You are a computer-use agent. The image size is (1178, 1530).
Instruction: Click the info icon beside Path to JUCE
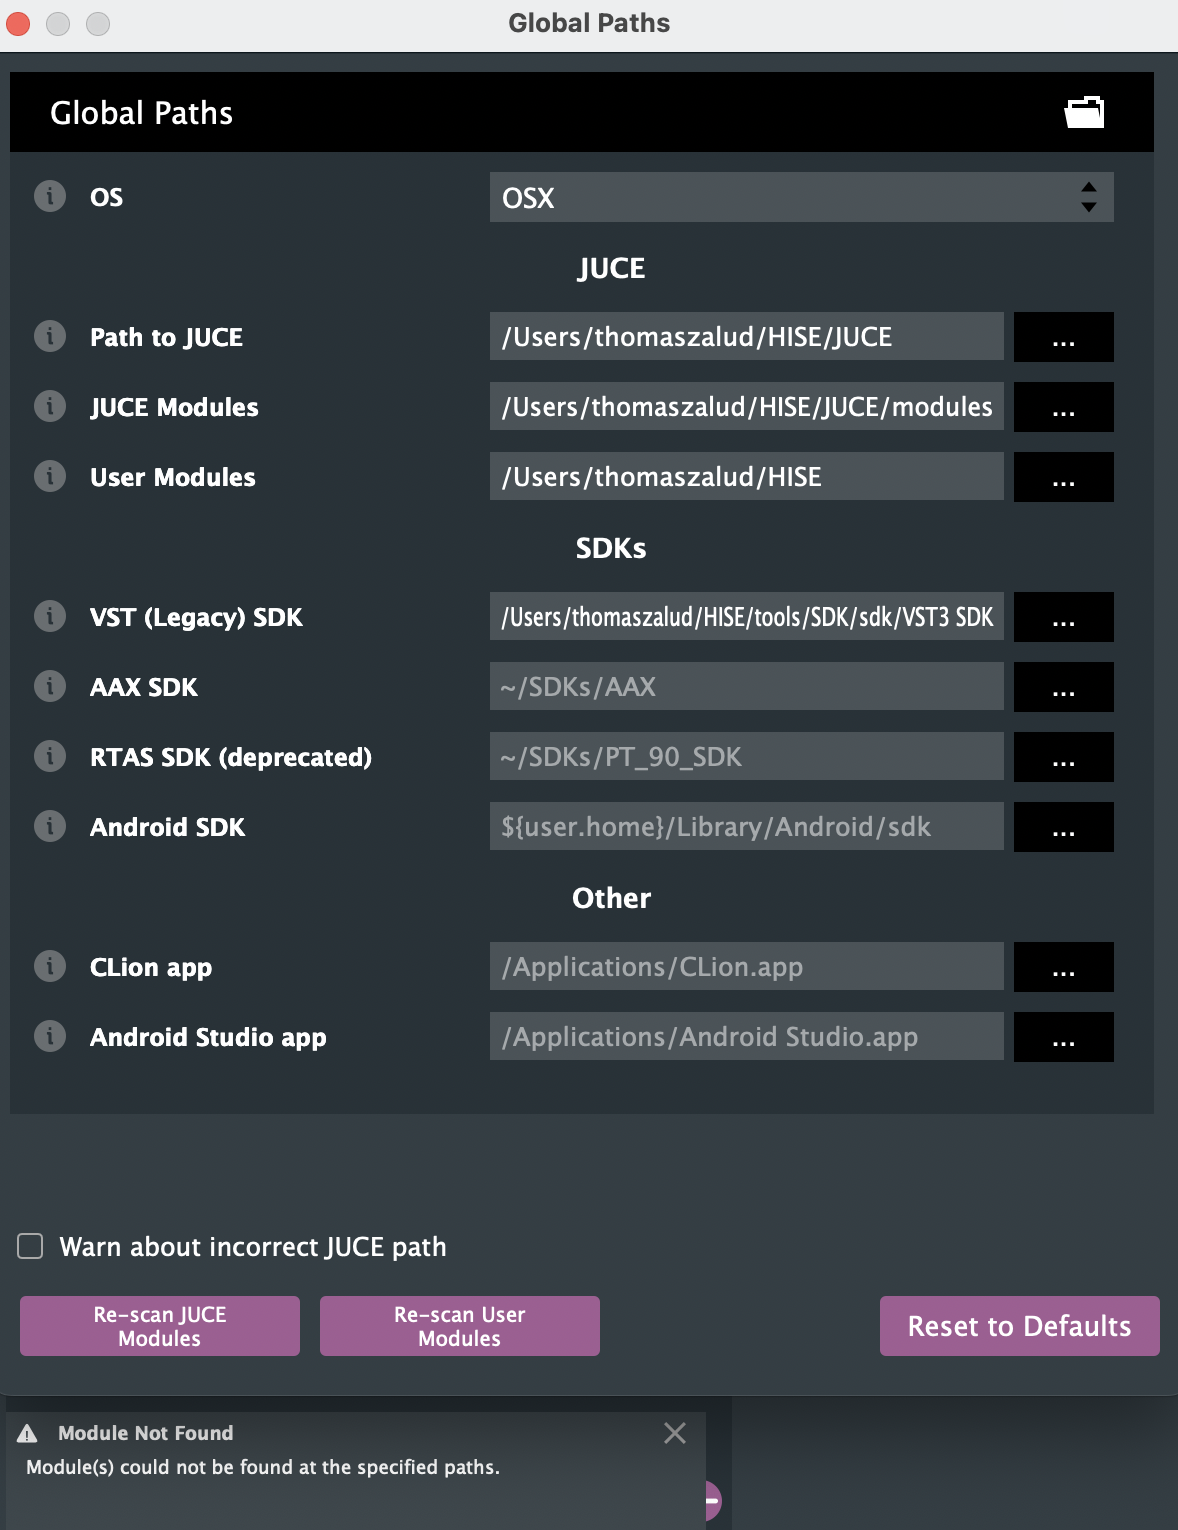[x=50, y=336]
